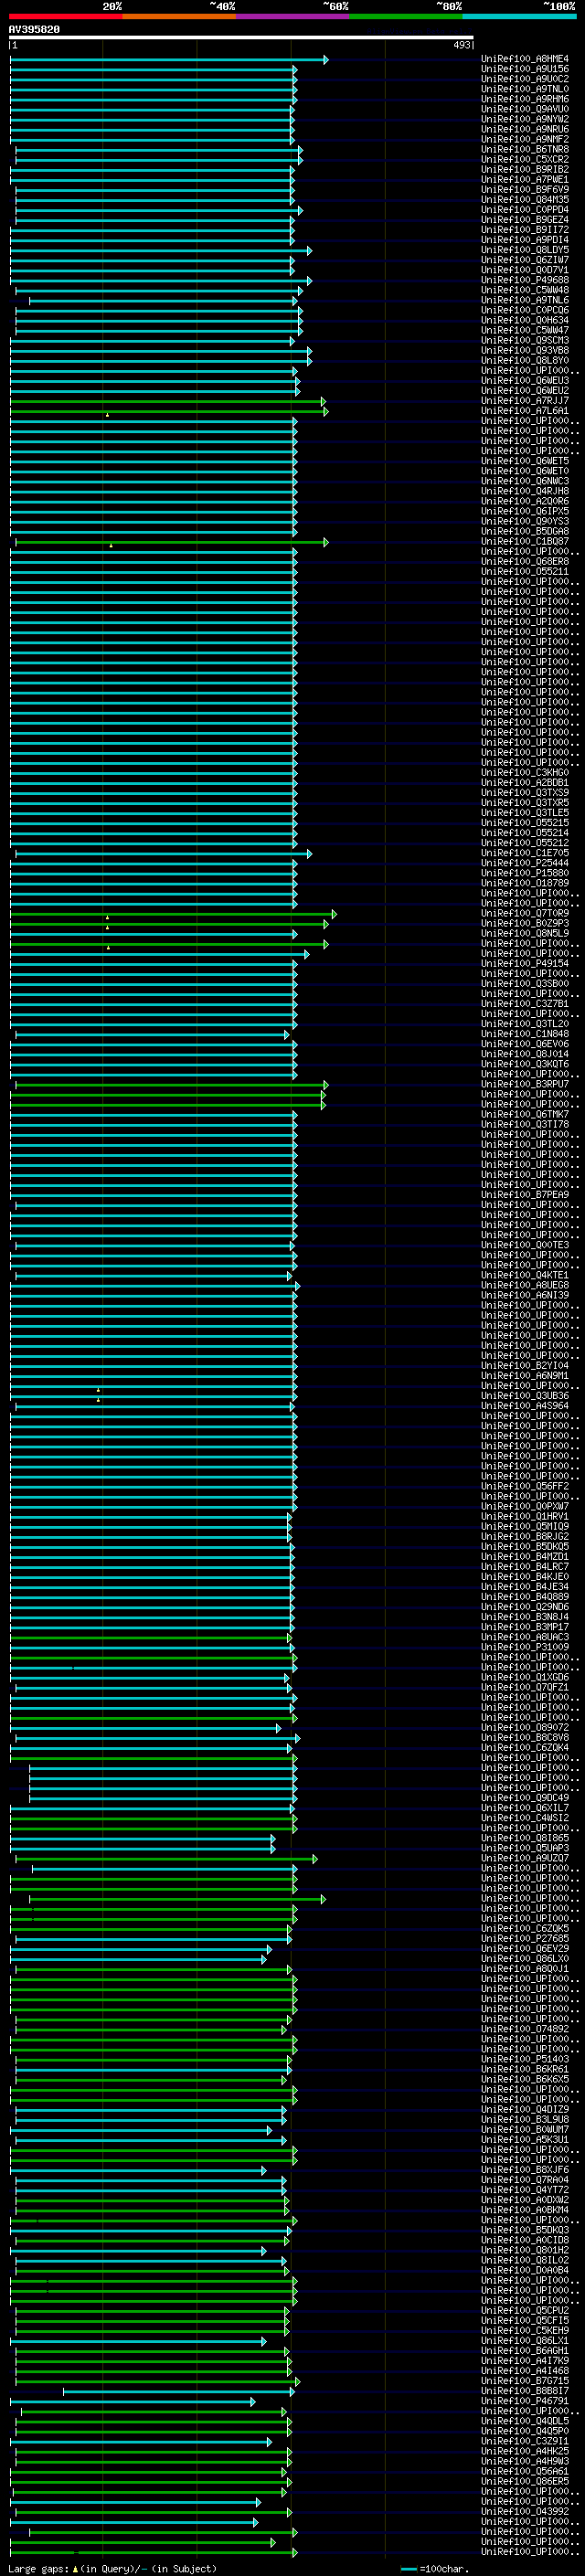Select hit label UniRef100_C0PPD4
This screenshot has width=585, height=2576.
[x=525, y=209]
